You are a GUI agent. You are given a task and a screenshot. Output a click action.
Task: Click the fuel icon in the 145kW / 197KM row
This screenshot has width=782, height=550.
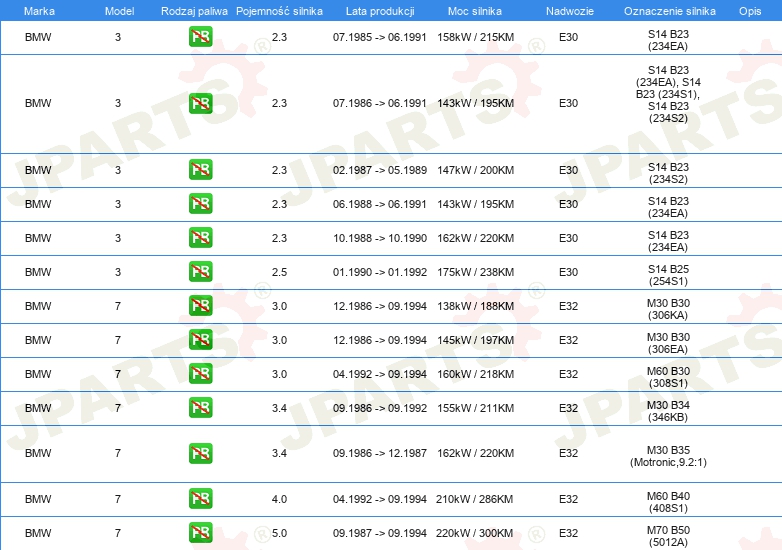coord(200,340)
